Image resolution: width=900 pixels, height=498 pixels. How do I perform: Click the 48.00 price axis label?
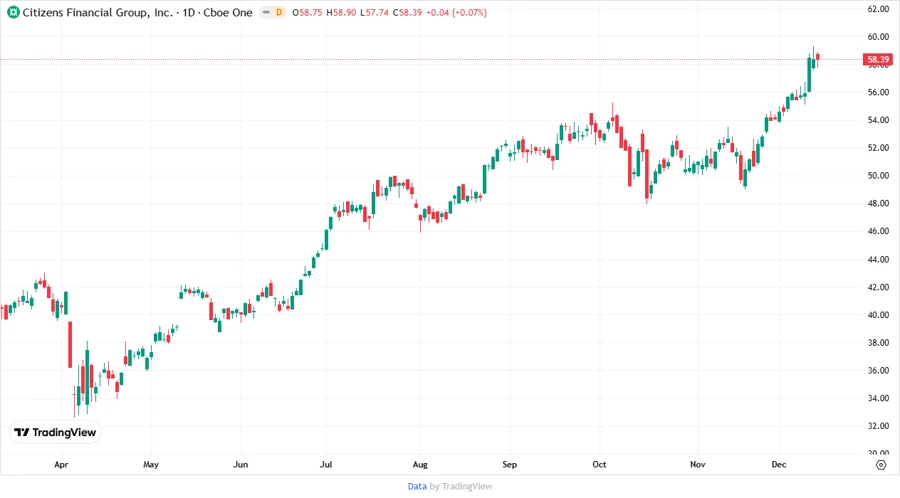click(878, 204)
